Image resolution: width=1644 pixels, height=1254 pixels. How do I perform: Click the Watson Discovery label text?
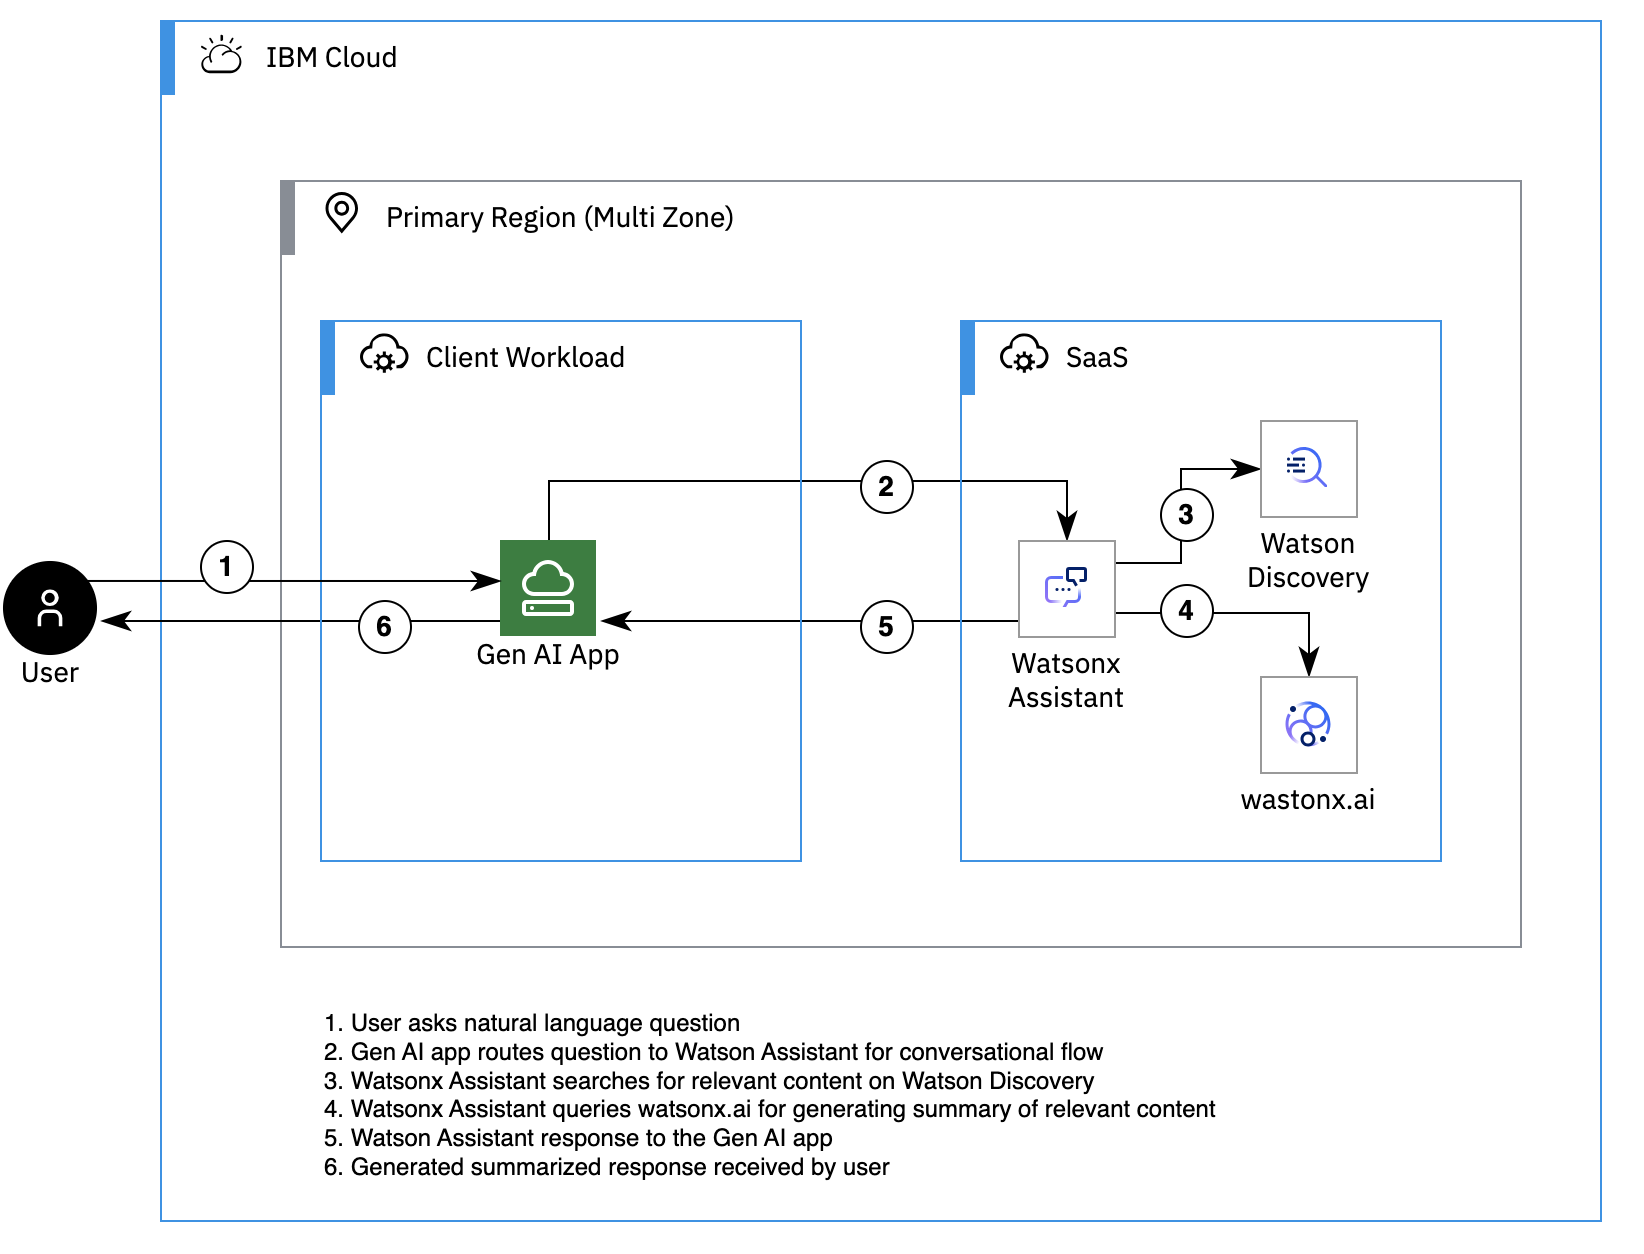[x=1308, y=561]
